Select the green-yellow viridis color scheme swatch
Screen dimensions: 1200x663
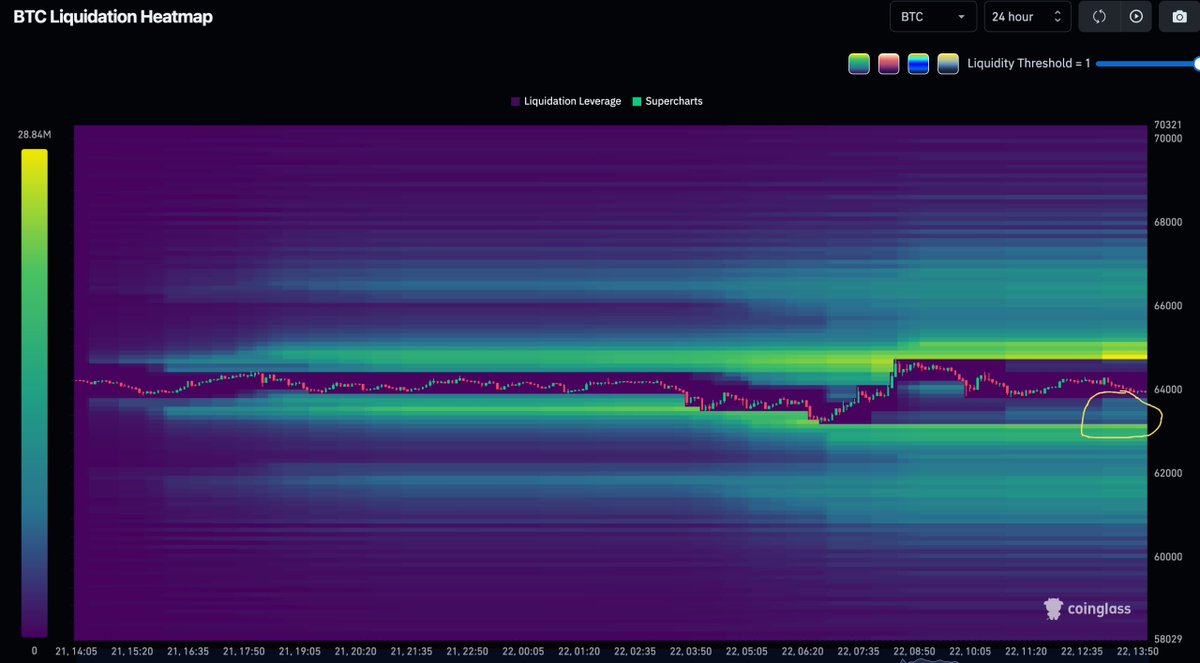click(x=859, y=64)
